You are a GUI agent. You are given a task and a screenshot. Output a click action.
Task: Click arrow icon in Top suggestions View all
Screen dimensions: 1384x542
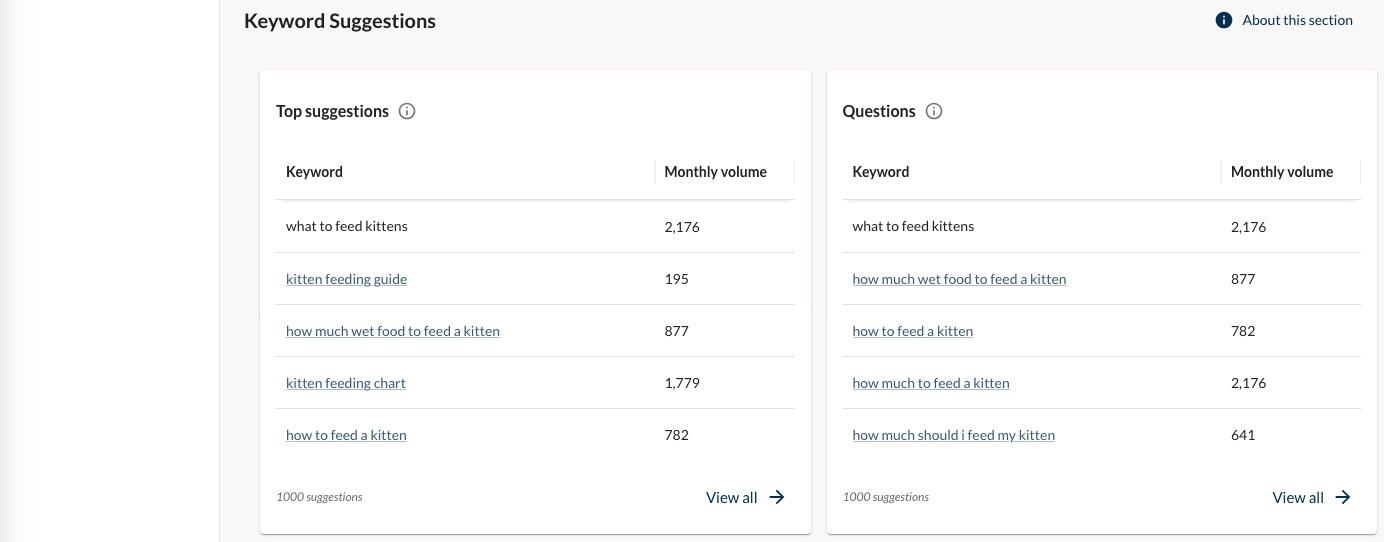pyautogui.click(x=777, y=497)
